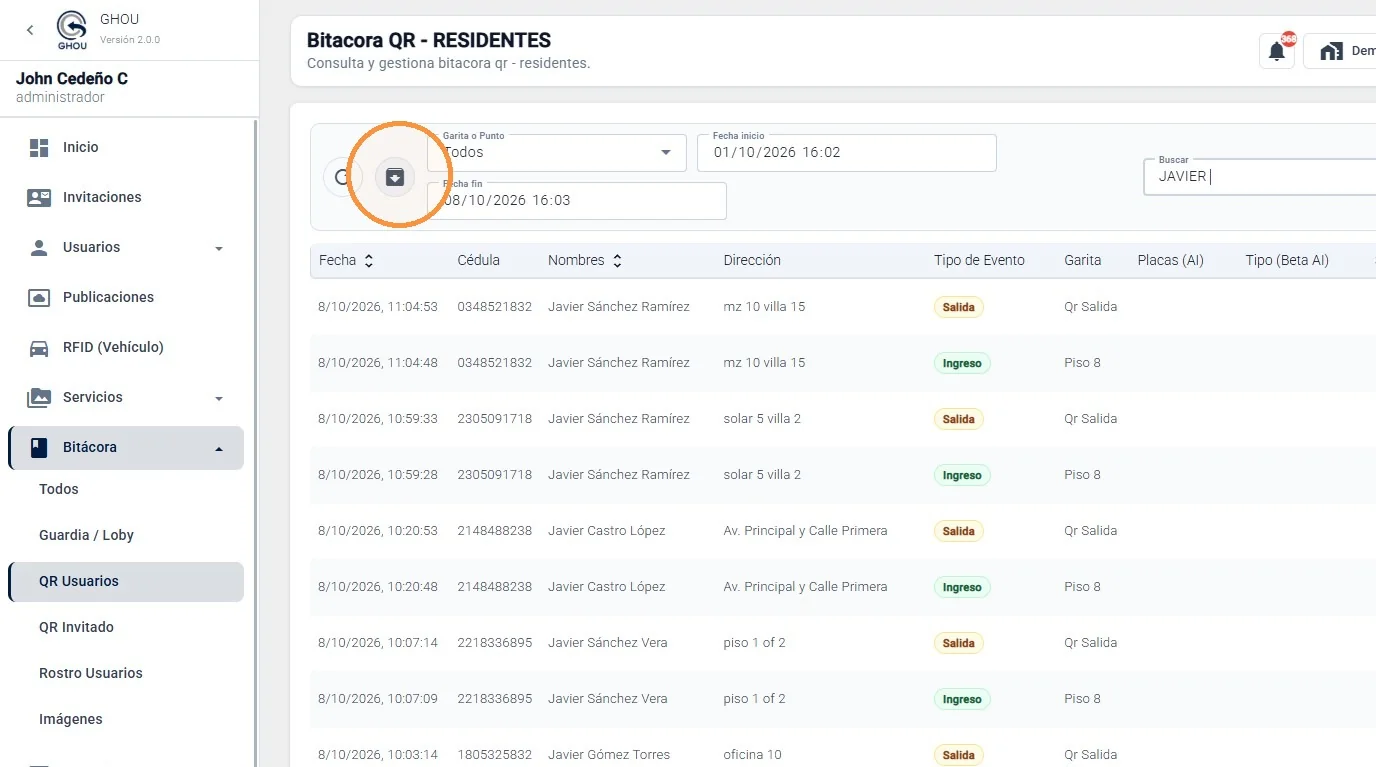Expand the Usuarios submenu arrow
The width and height of the screenshot is (1376, 767).
pos(219,249)
